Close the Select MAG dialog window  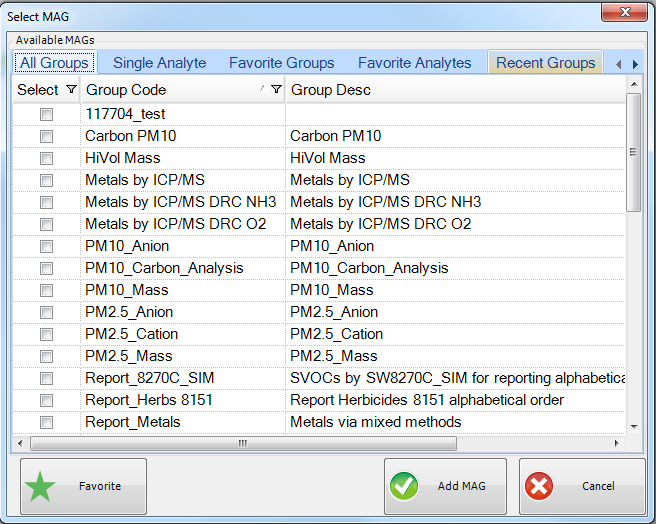tap(626, 12)
